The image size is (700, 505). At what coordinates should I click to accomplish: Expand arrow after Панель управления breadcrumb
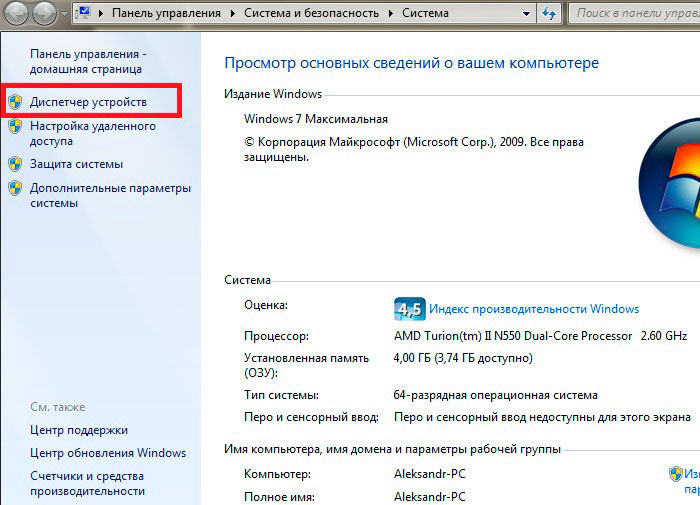pos(233,13)
